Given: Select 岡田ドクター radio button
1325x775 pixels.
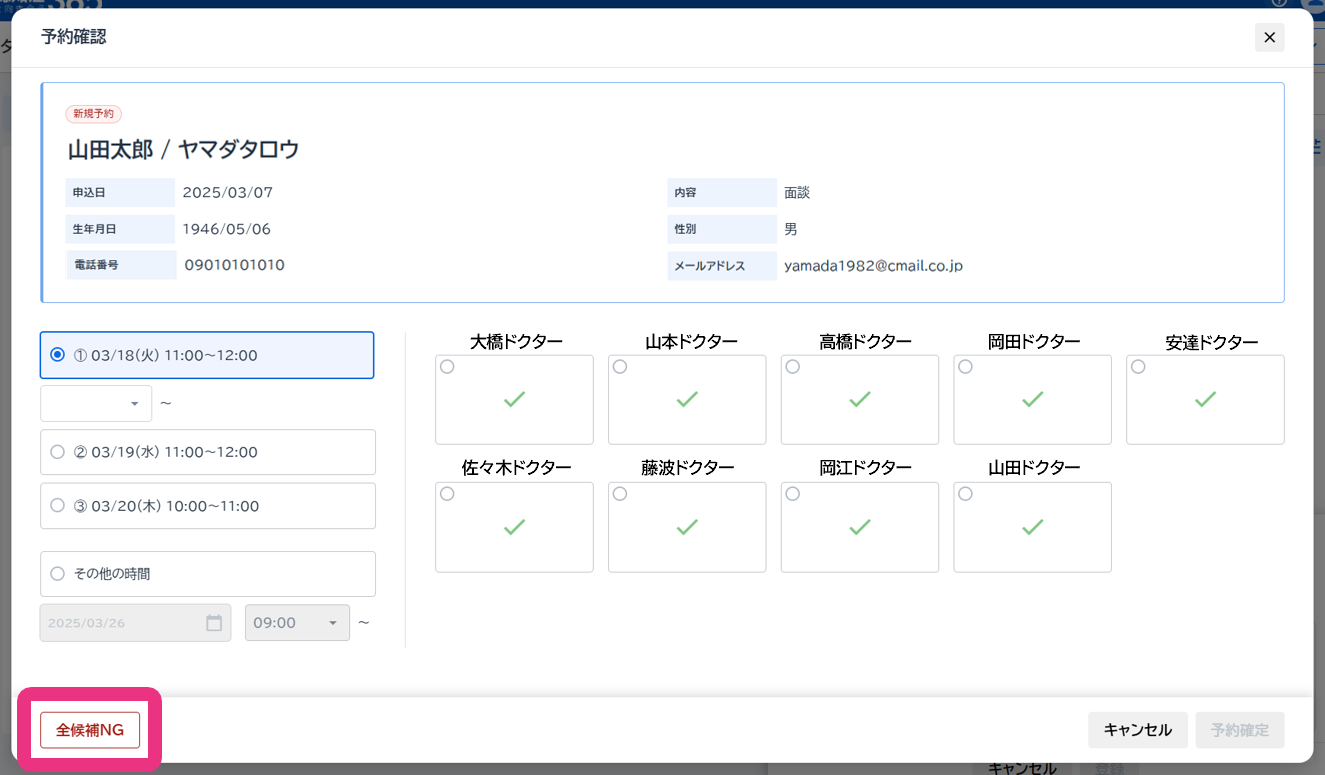Looking at the screenshot, I should [966, 367].
